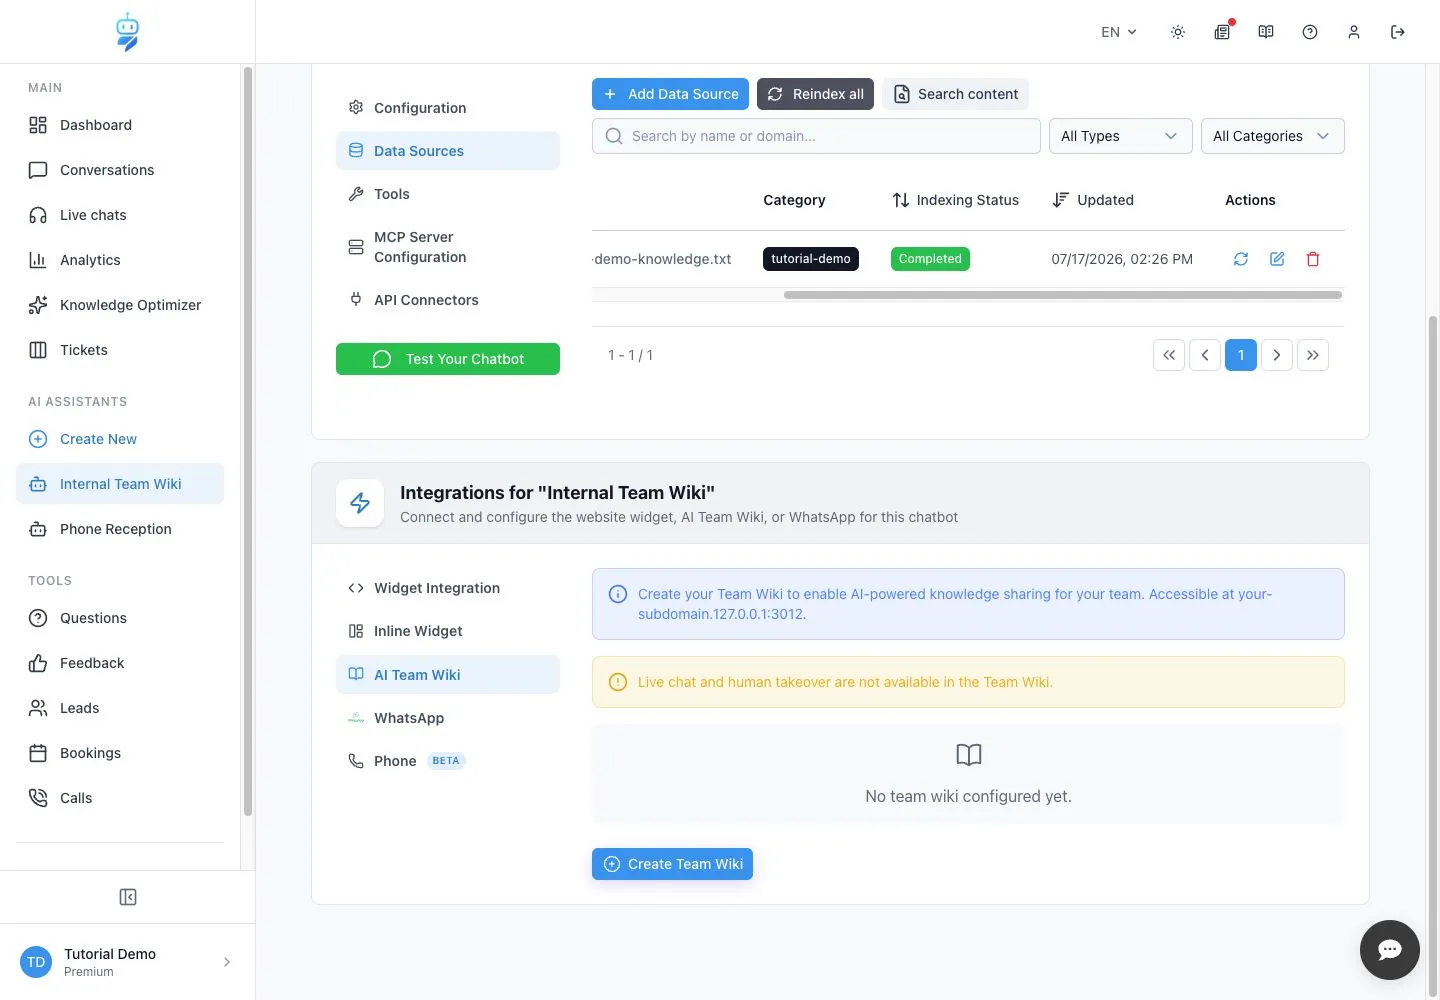Select AI Team Wiki integration tab

coord(448,675)
